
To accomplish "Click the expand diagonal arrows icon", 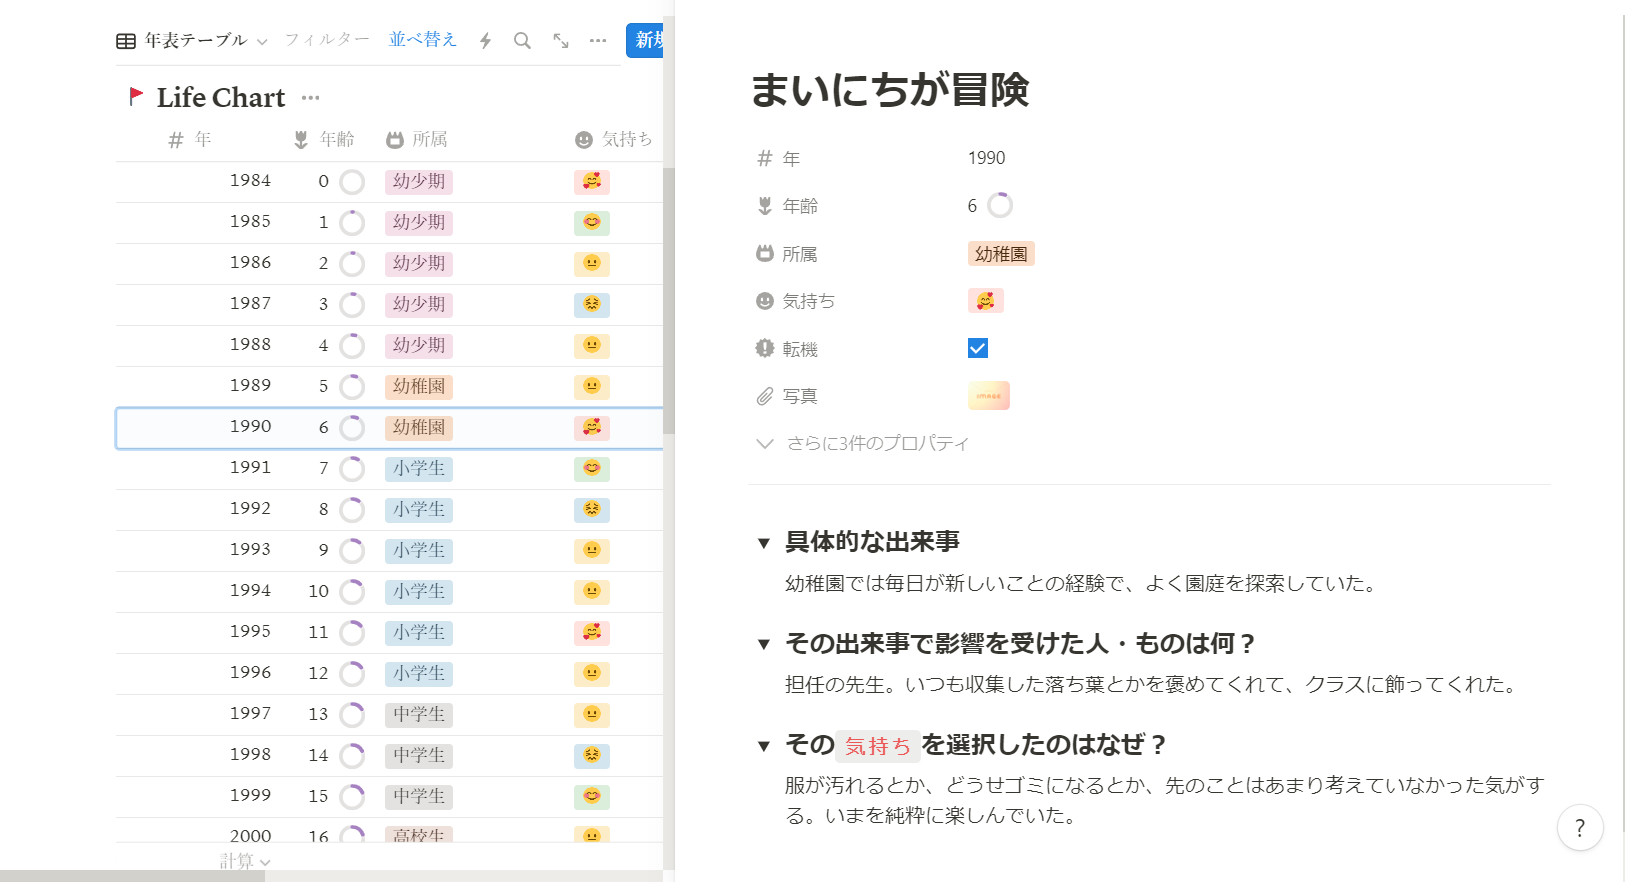I will click(x=561, y=41).
